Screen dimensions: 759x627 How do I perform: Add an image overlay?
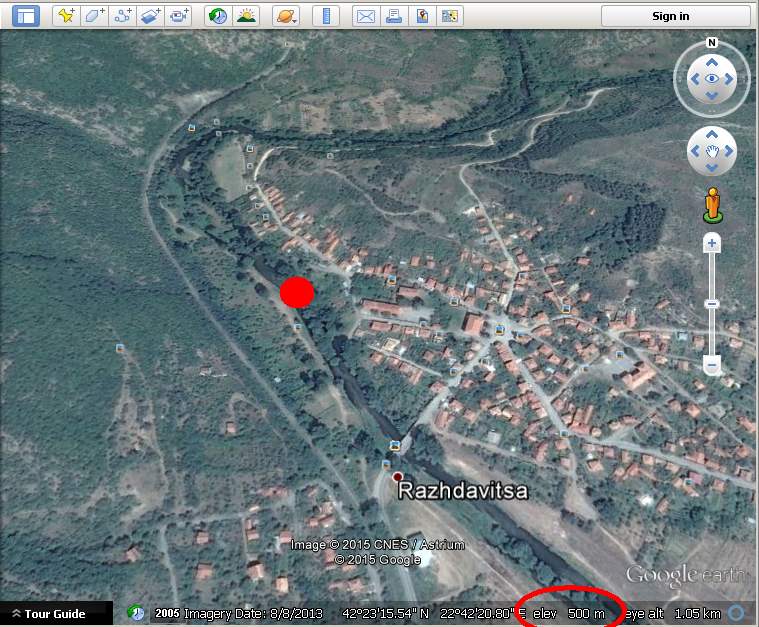click(150, 16)
